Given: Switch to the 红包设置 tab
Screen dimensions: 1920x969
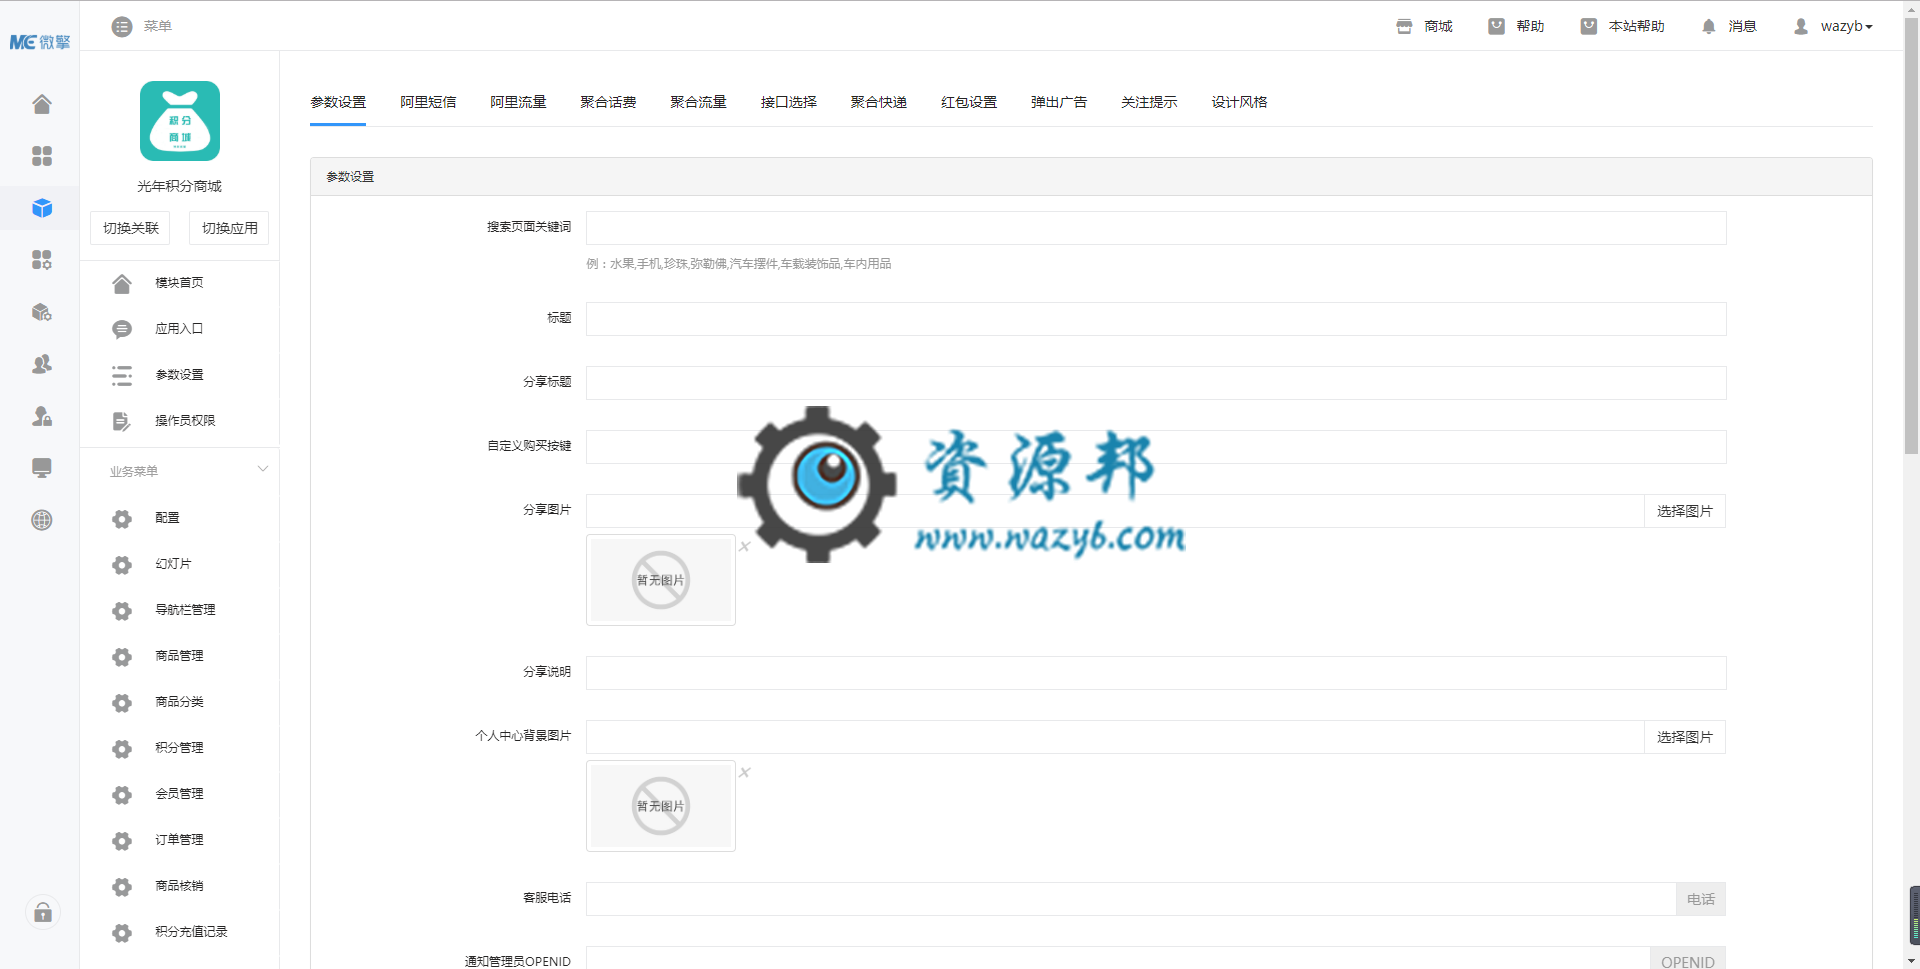Looking at the screenshot, I should click(968, 102).
